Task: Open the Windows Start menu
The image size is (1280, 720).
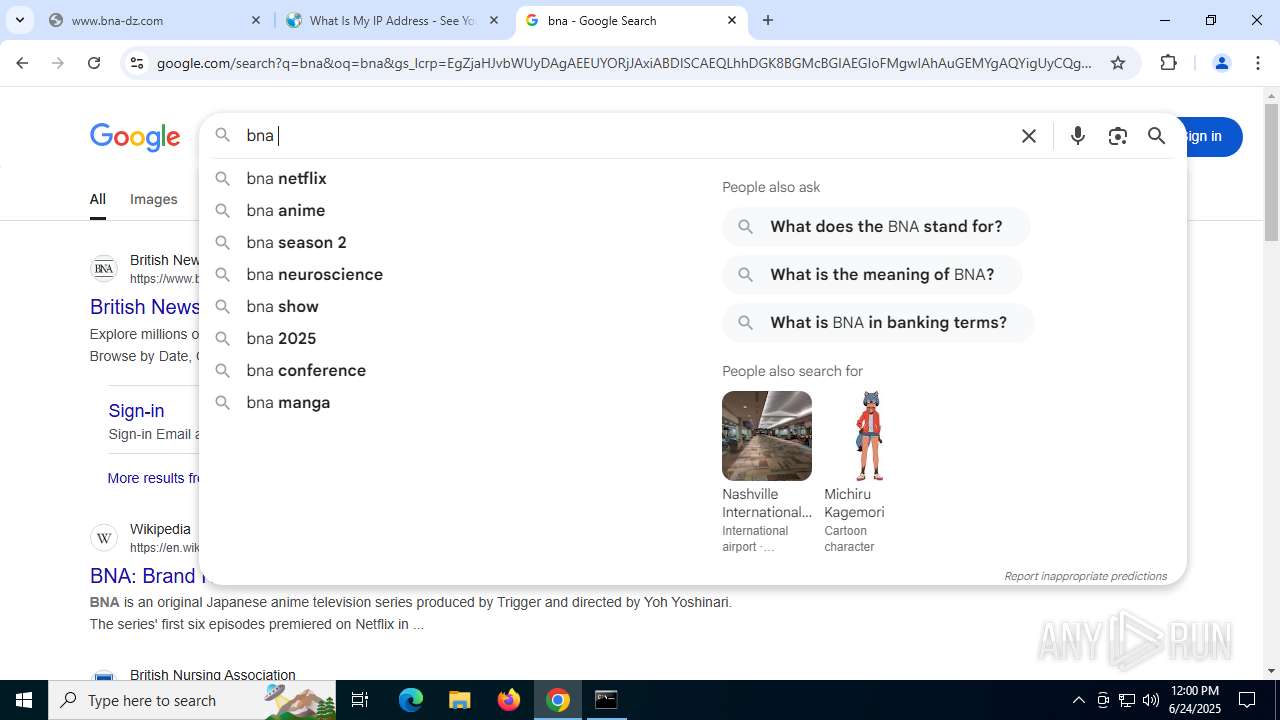Action: 24,700
